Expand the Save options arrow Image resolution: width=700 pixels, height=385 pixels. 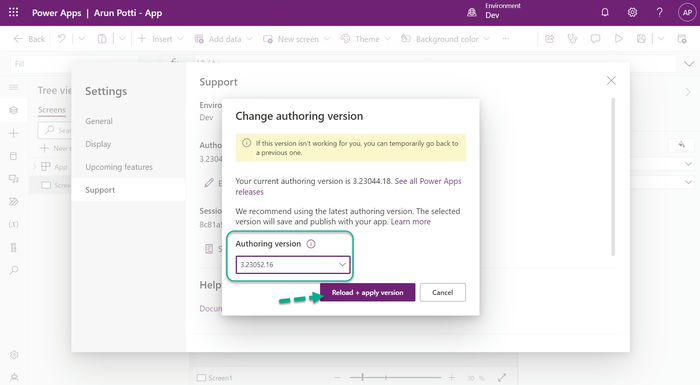tap(661, 39)
